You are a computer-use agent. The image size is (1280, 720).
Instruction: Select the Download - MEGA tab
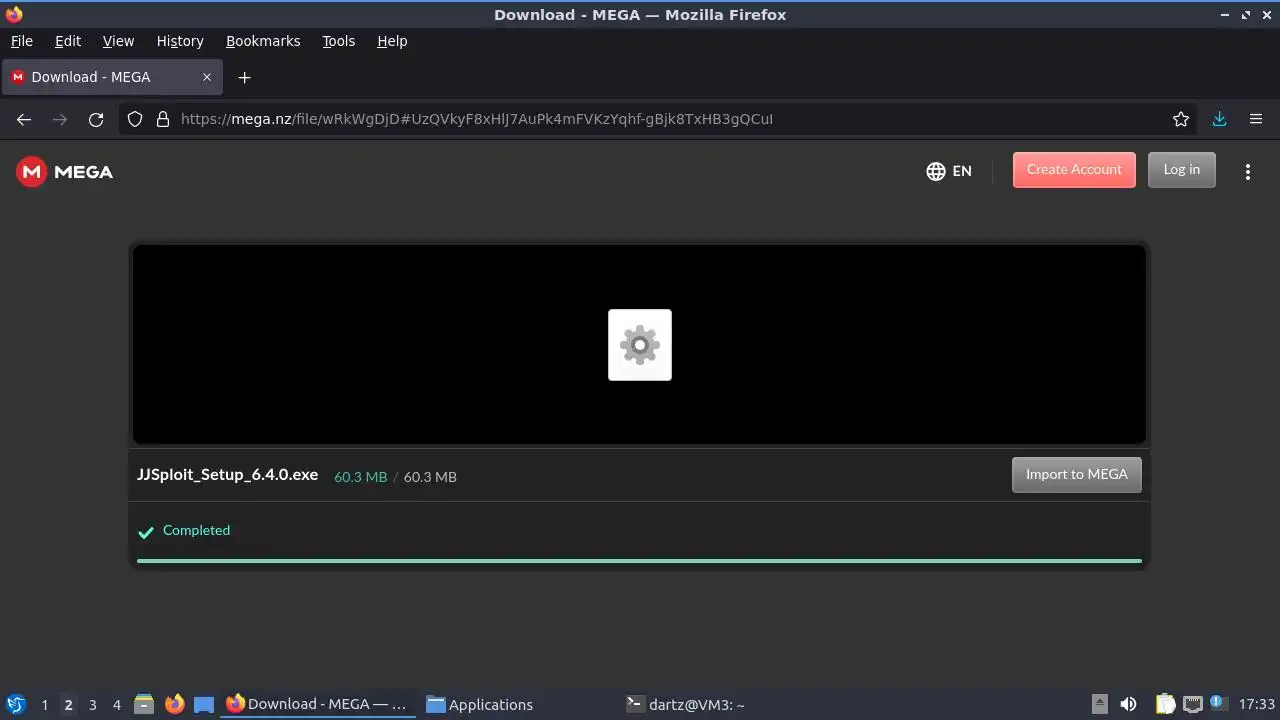tap(111, 77)
